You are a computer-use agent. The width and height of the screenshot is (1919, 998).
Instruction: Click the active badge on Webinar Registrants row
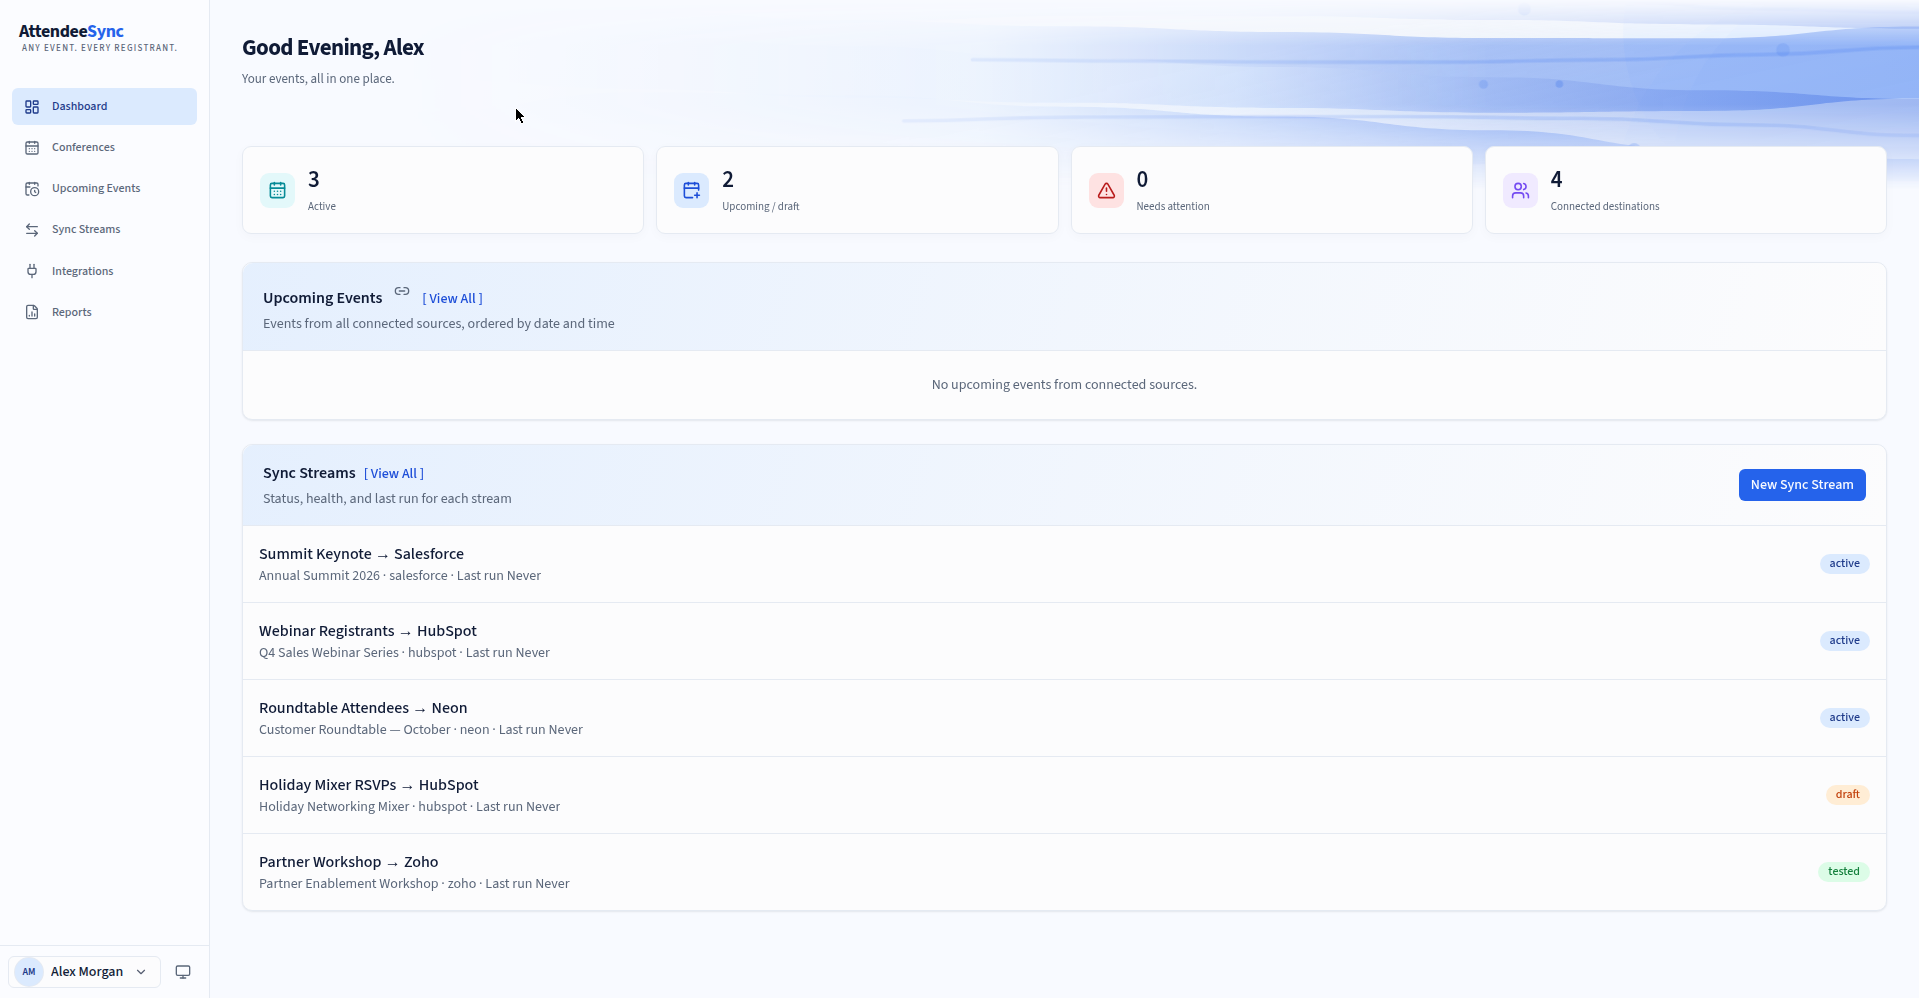(1844, 641)
